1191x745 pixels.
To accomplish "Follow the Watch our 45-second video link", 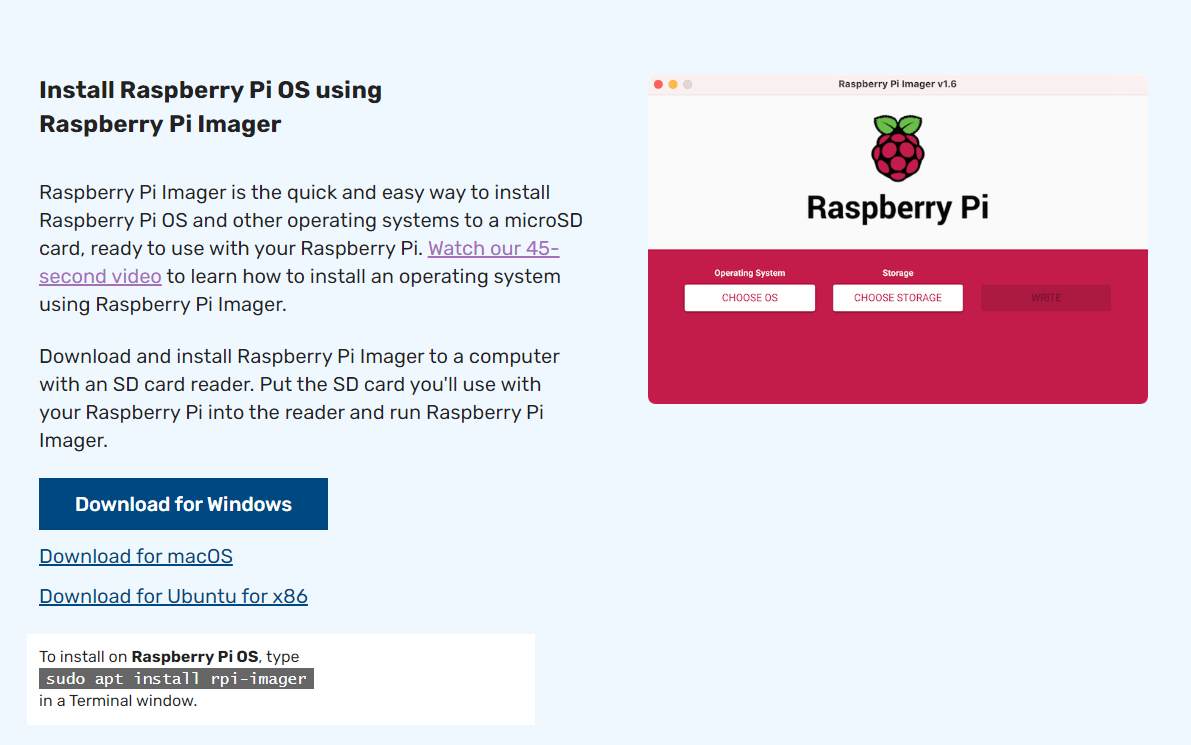I will [493, 248].
